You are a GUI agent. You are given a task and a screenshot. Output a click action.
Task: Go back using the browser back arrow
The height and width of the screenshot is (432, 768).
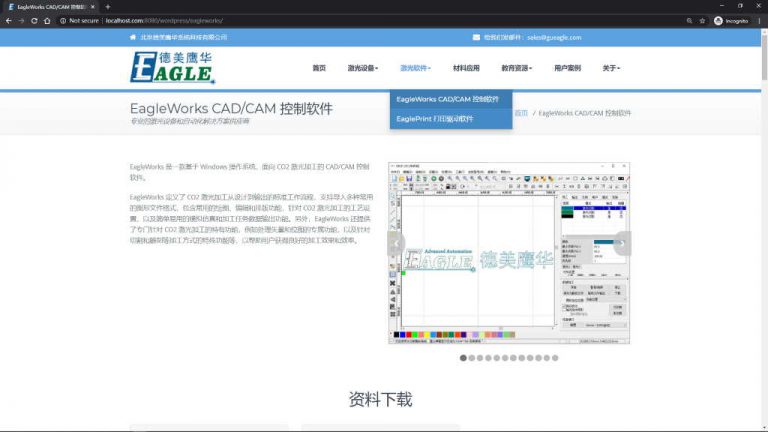(8, 21)
